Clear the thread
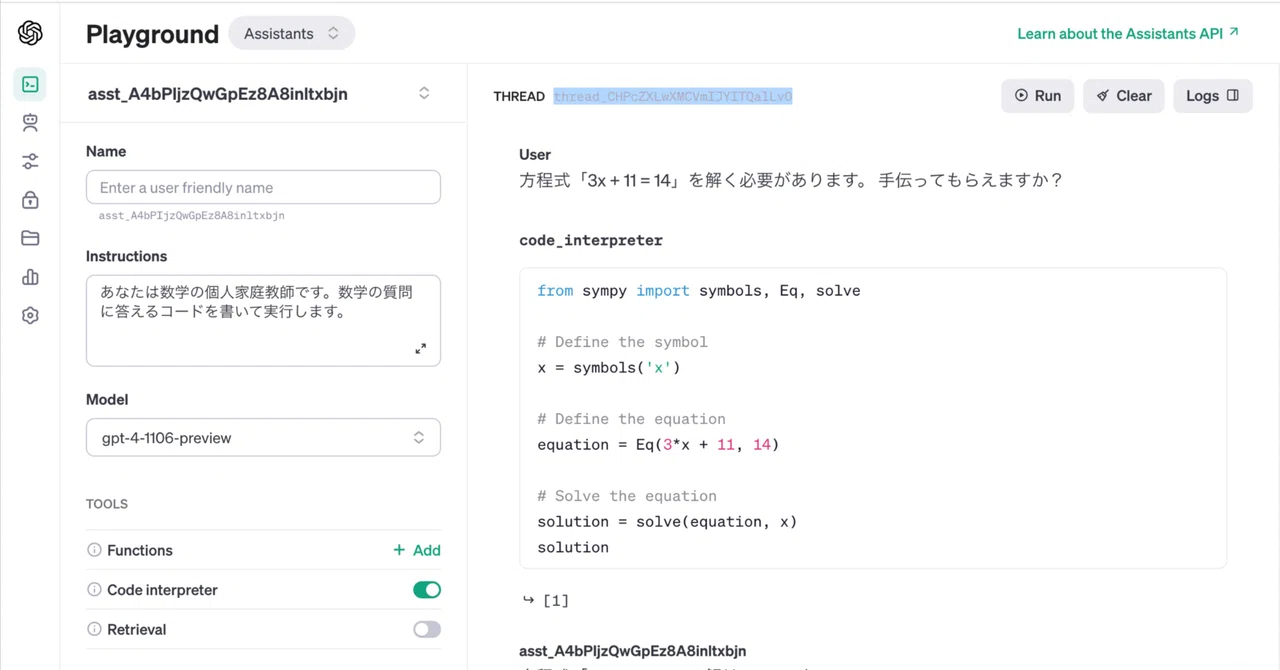1280x670 pixels. point(1124,96)
